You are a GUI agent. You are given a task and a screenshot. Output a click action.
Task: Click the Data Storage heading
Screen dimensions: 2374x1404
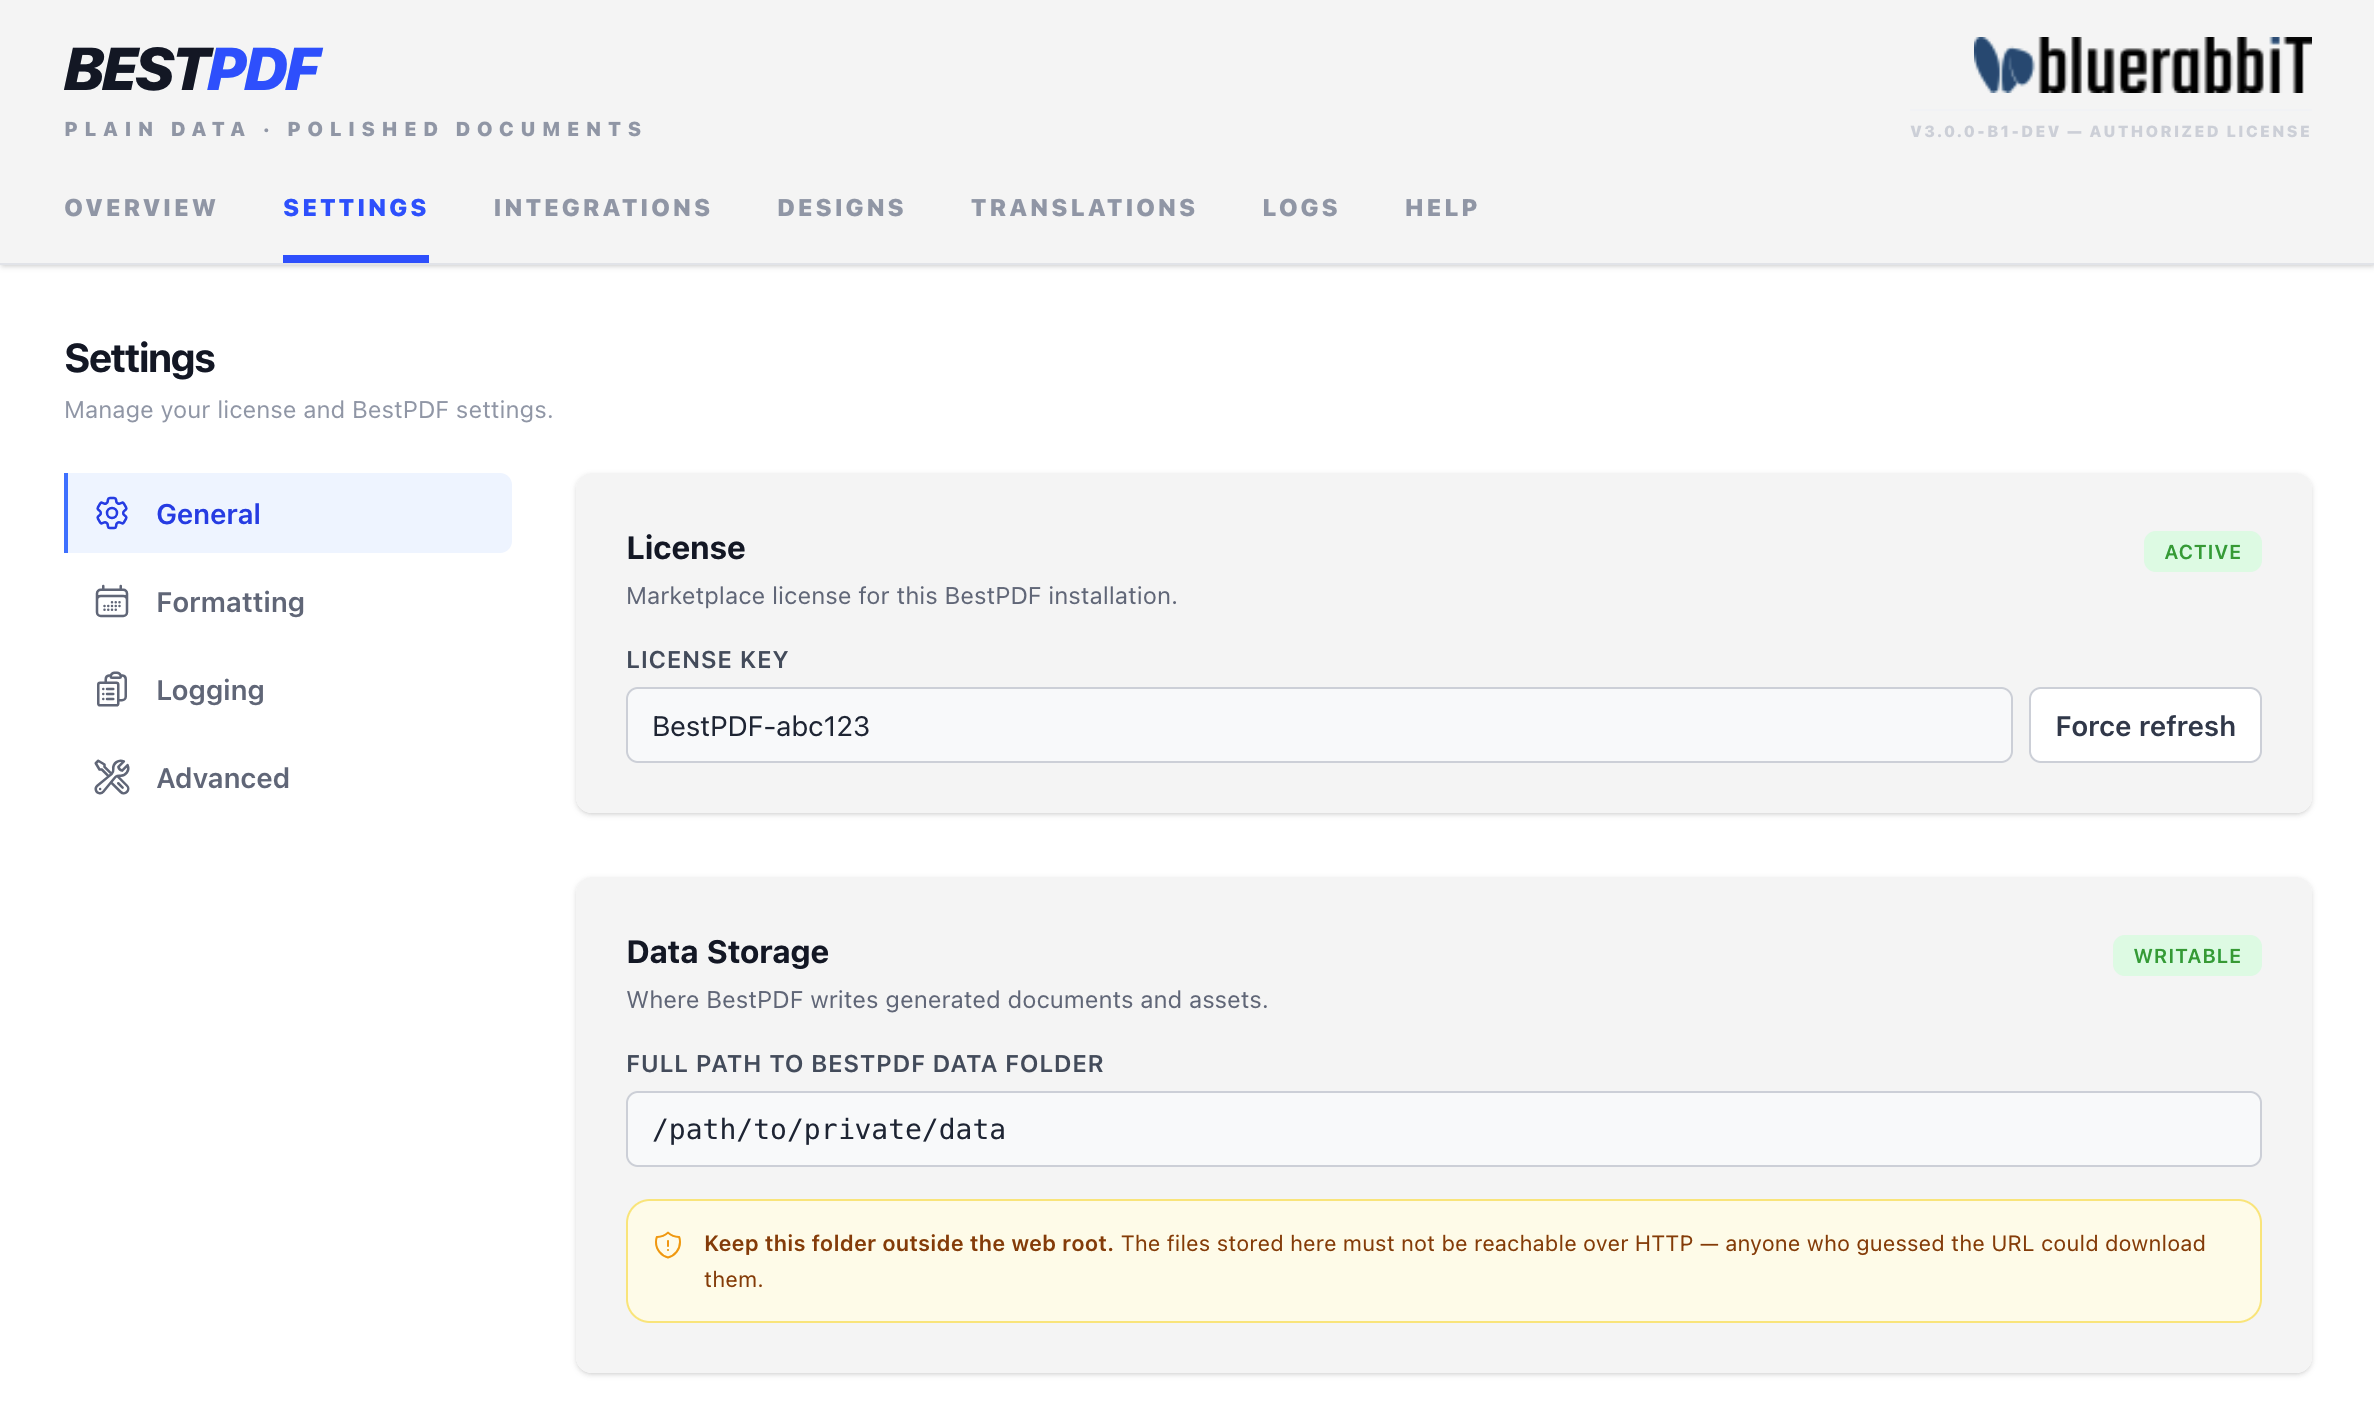[x=728, y=952]
